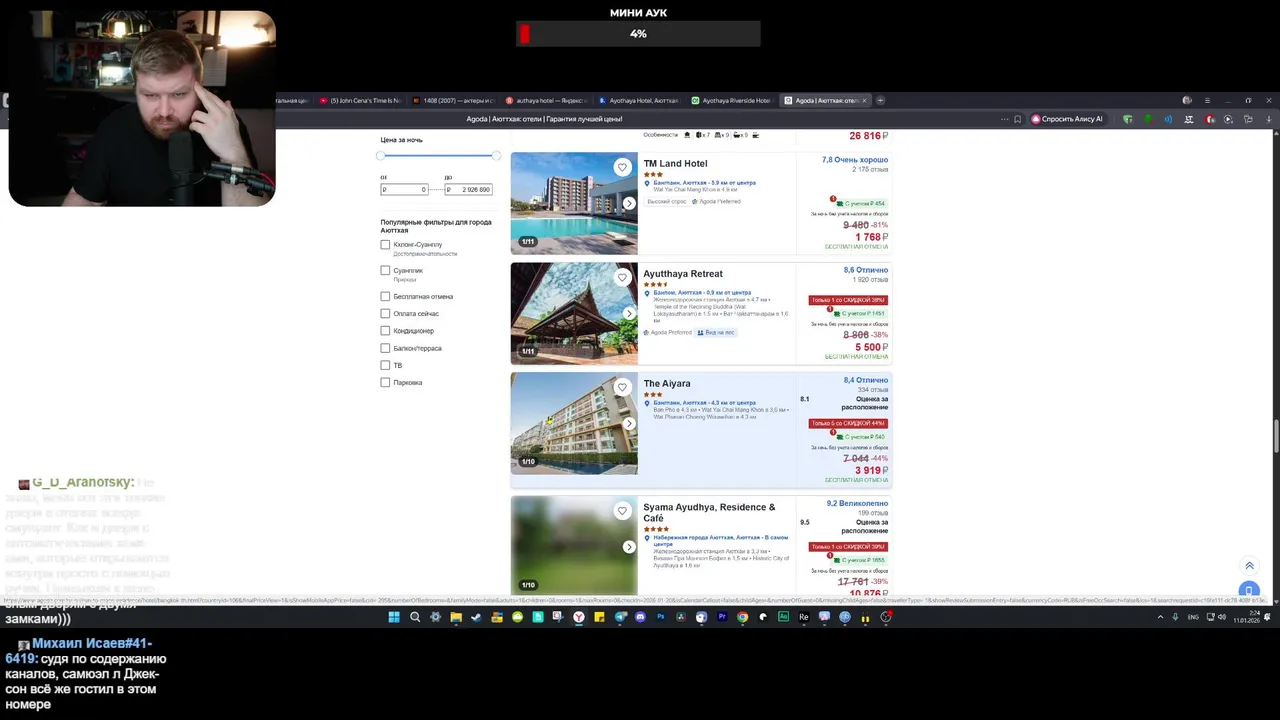The height and width of the screenshot is (720, 1280).
Task: Click rating 8,6 Отлично
Action: (x=865, y=270)
